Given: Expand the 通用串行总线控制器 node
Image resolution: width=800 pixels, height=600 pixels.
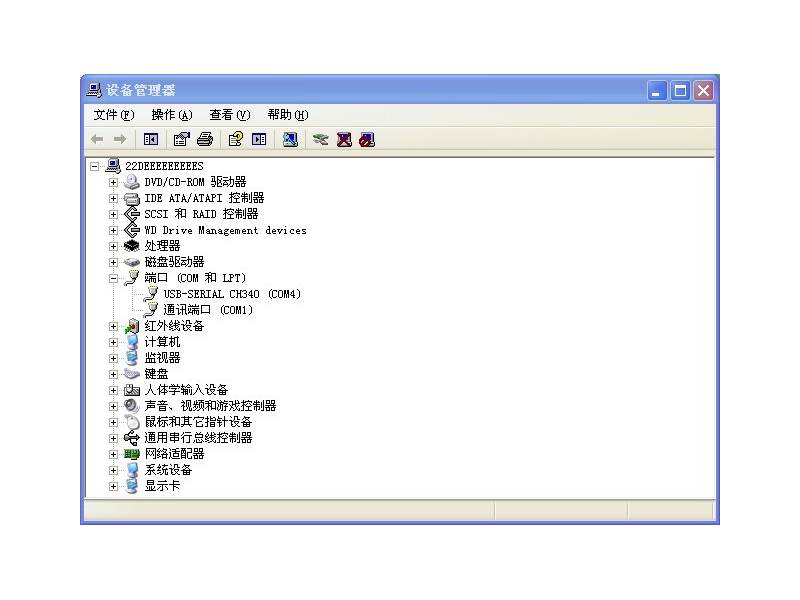Looking at the screenshot, I should point(113,438).
